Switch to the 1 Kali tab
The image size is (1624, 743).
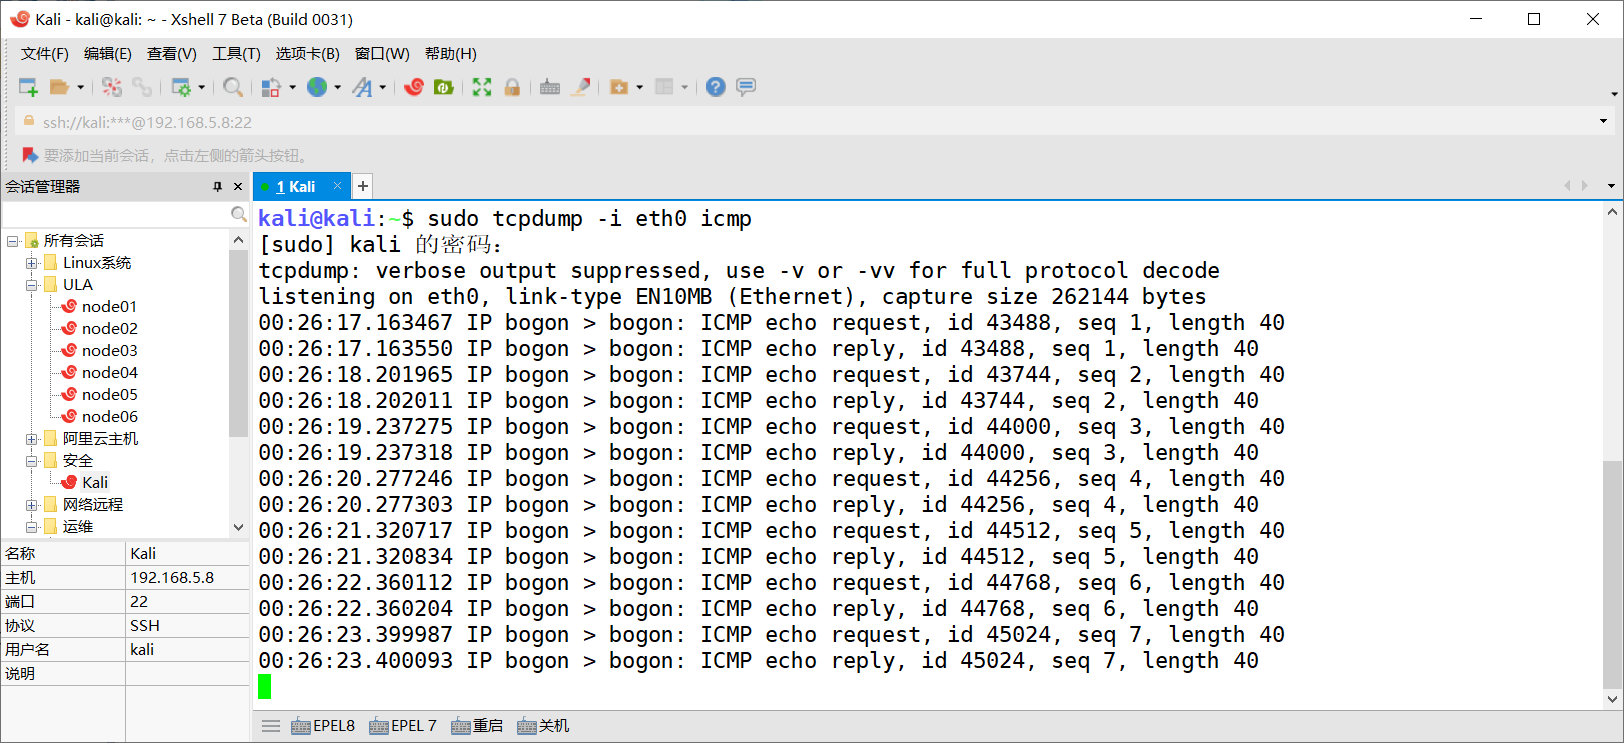pos(295,186)
